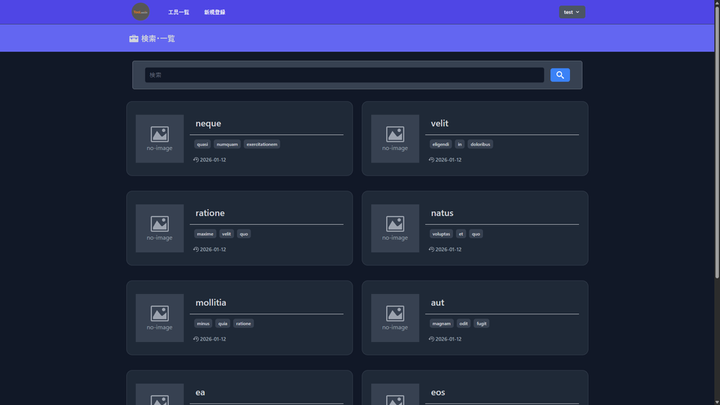Open the neque card's no-image thumbnail
Viewport: 720px width, 405px height.
(x=159, y=139)
